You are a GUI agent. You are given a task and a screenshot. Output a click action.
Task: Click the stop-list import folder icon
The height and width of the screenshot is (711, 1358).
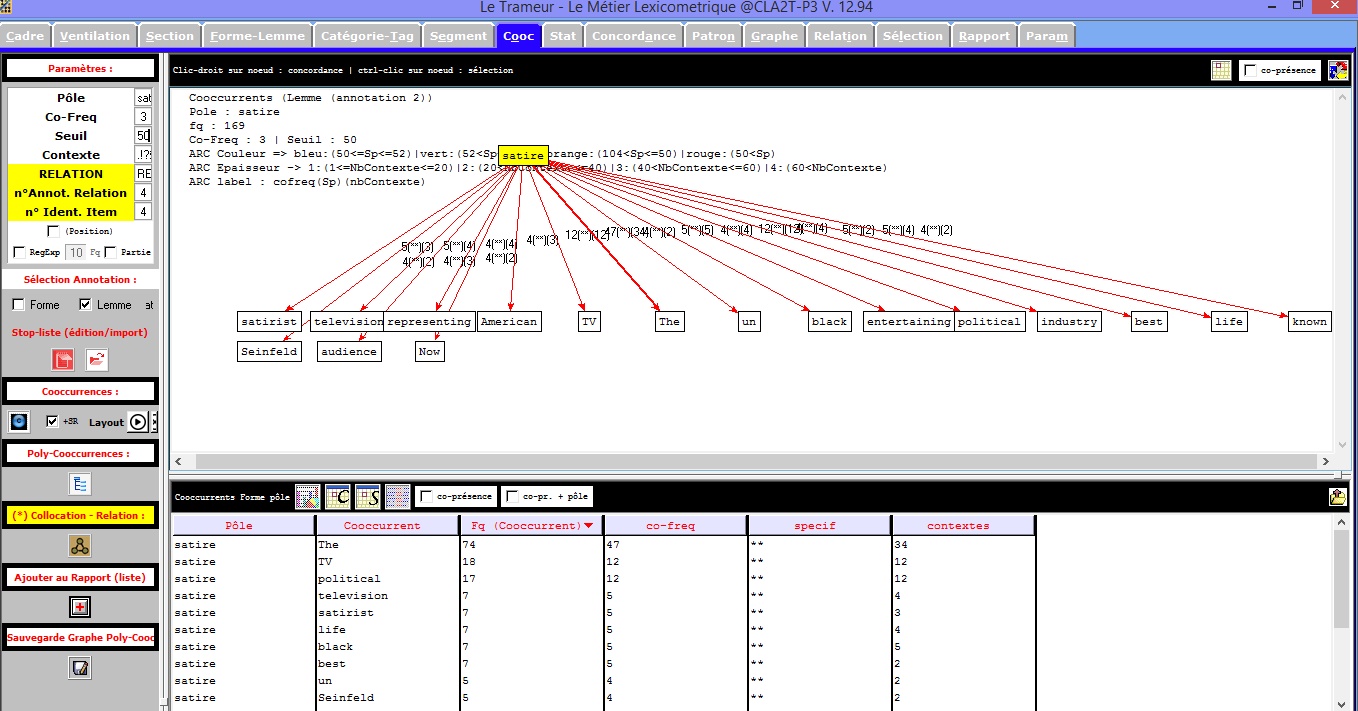point(97,360)
